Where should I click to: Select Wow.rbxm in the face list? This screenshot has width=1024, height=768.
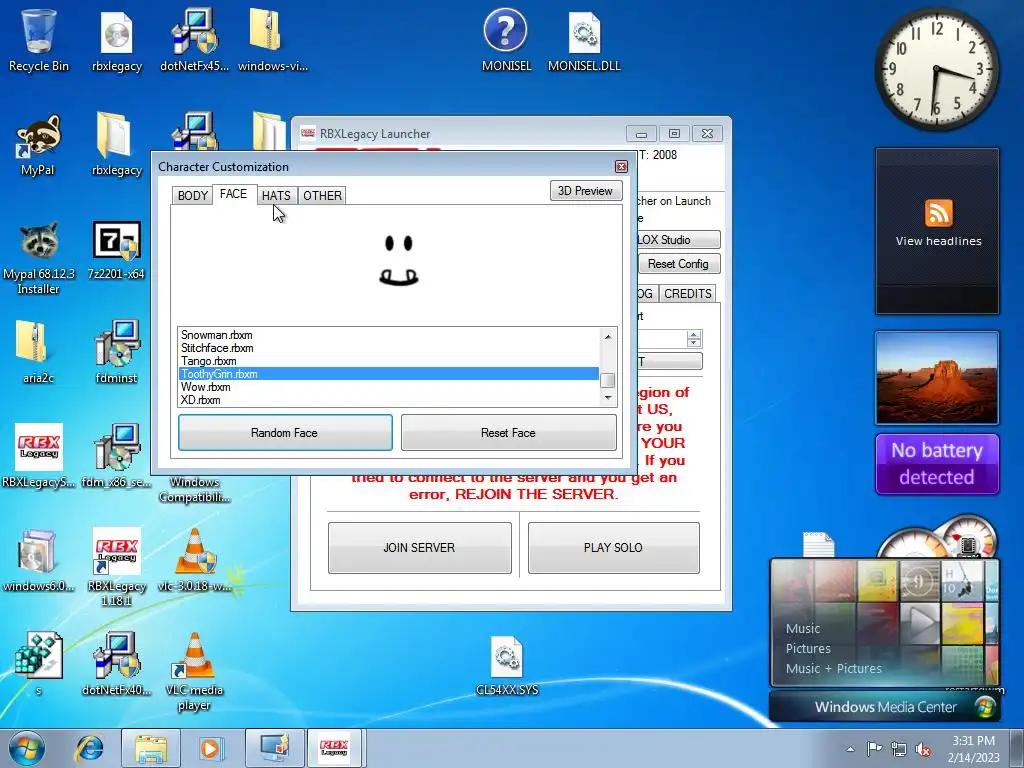tap(389, 387)
